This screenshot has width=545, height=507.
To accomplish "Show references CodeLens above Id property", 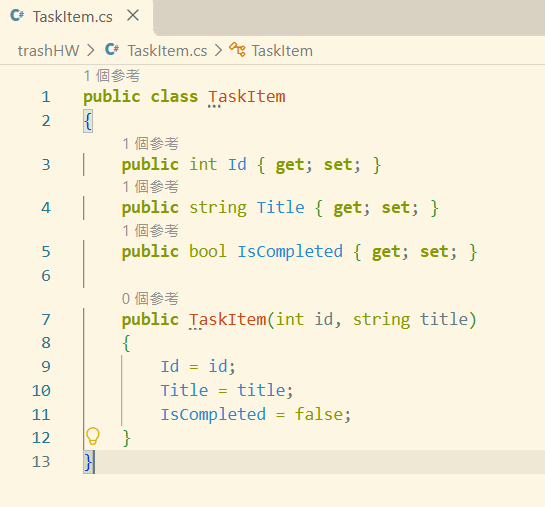I will pyautogui.click(x=151, y=143).
